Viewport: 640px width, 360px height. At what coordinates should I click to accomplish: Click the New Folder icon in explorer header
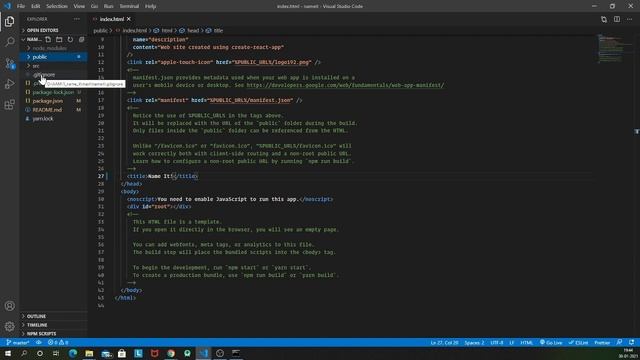[59, 39]
